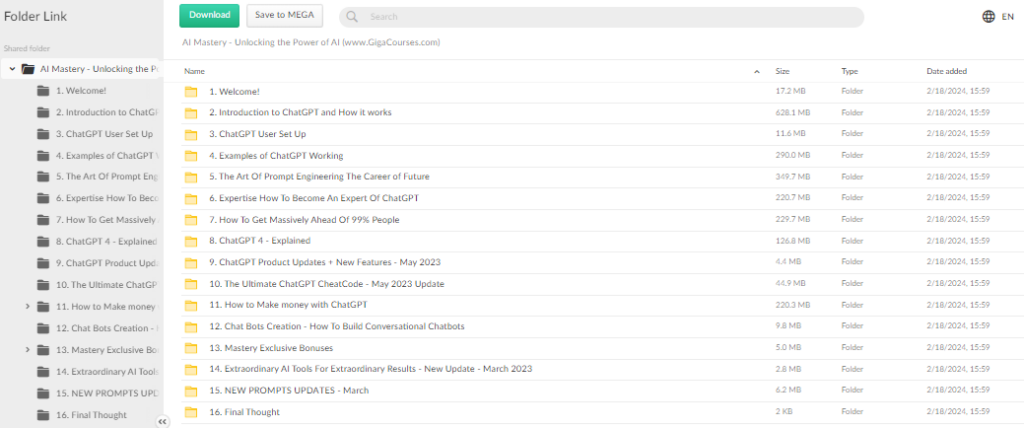Click folder icon beside '1. Welcome!' in file list
The image size is (1024, 428).
tap(191, 92)
